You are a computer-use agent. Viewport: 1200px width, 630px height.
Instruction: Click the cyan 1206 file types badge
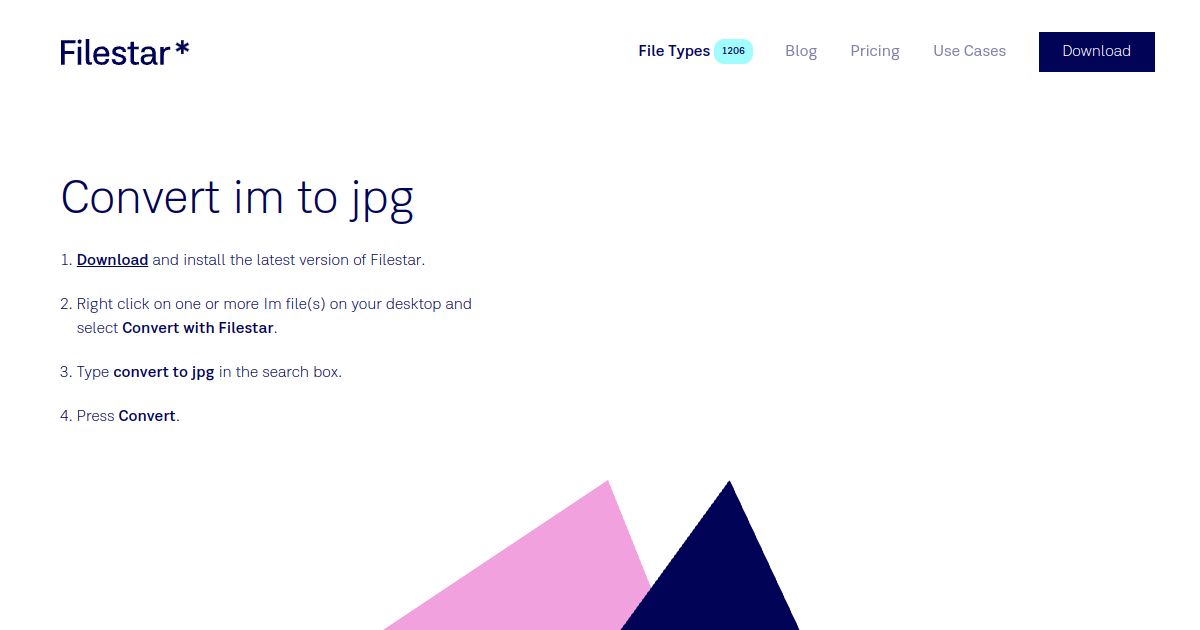coord(733,50)
